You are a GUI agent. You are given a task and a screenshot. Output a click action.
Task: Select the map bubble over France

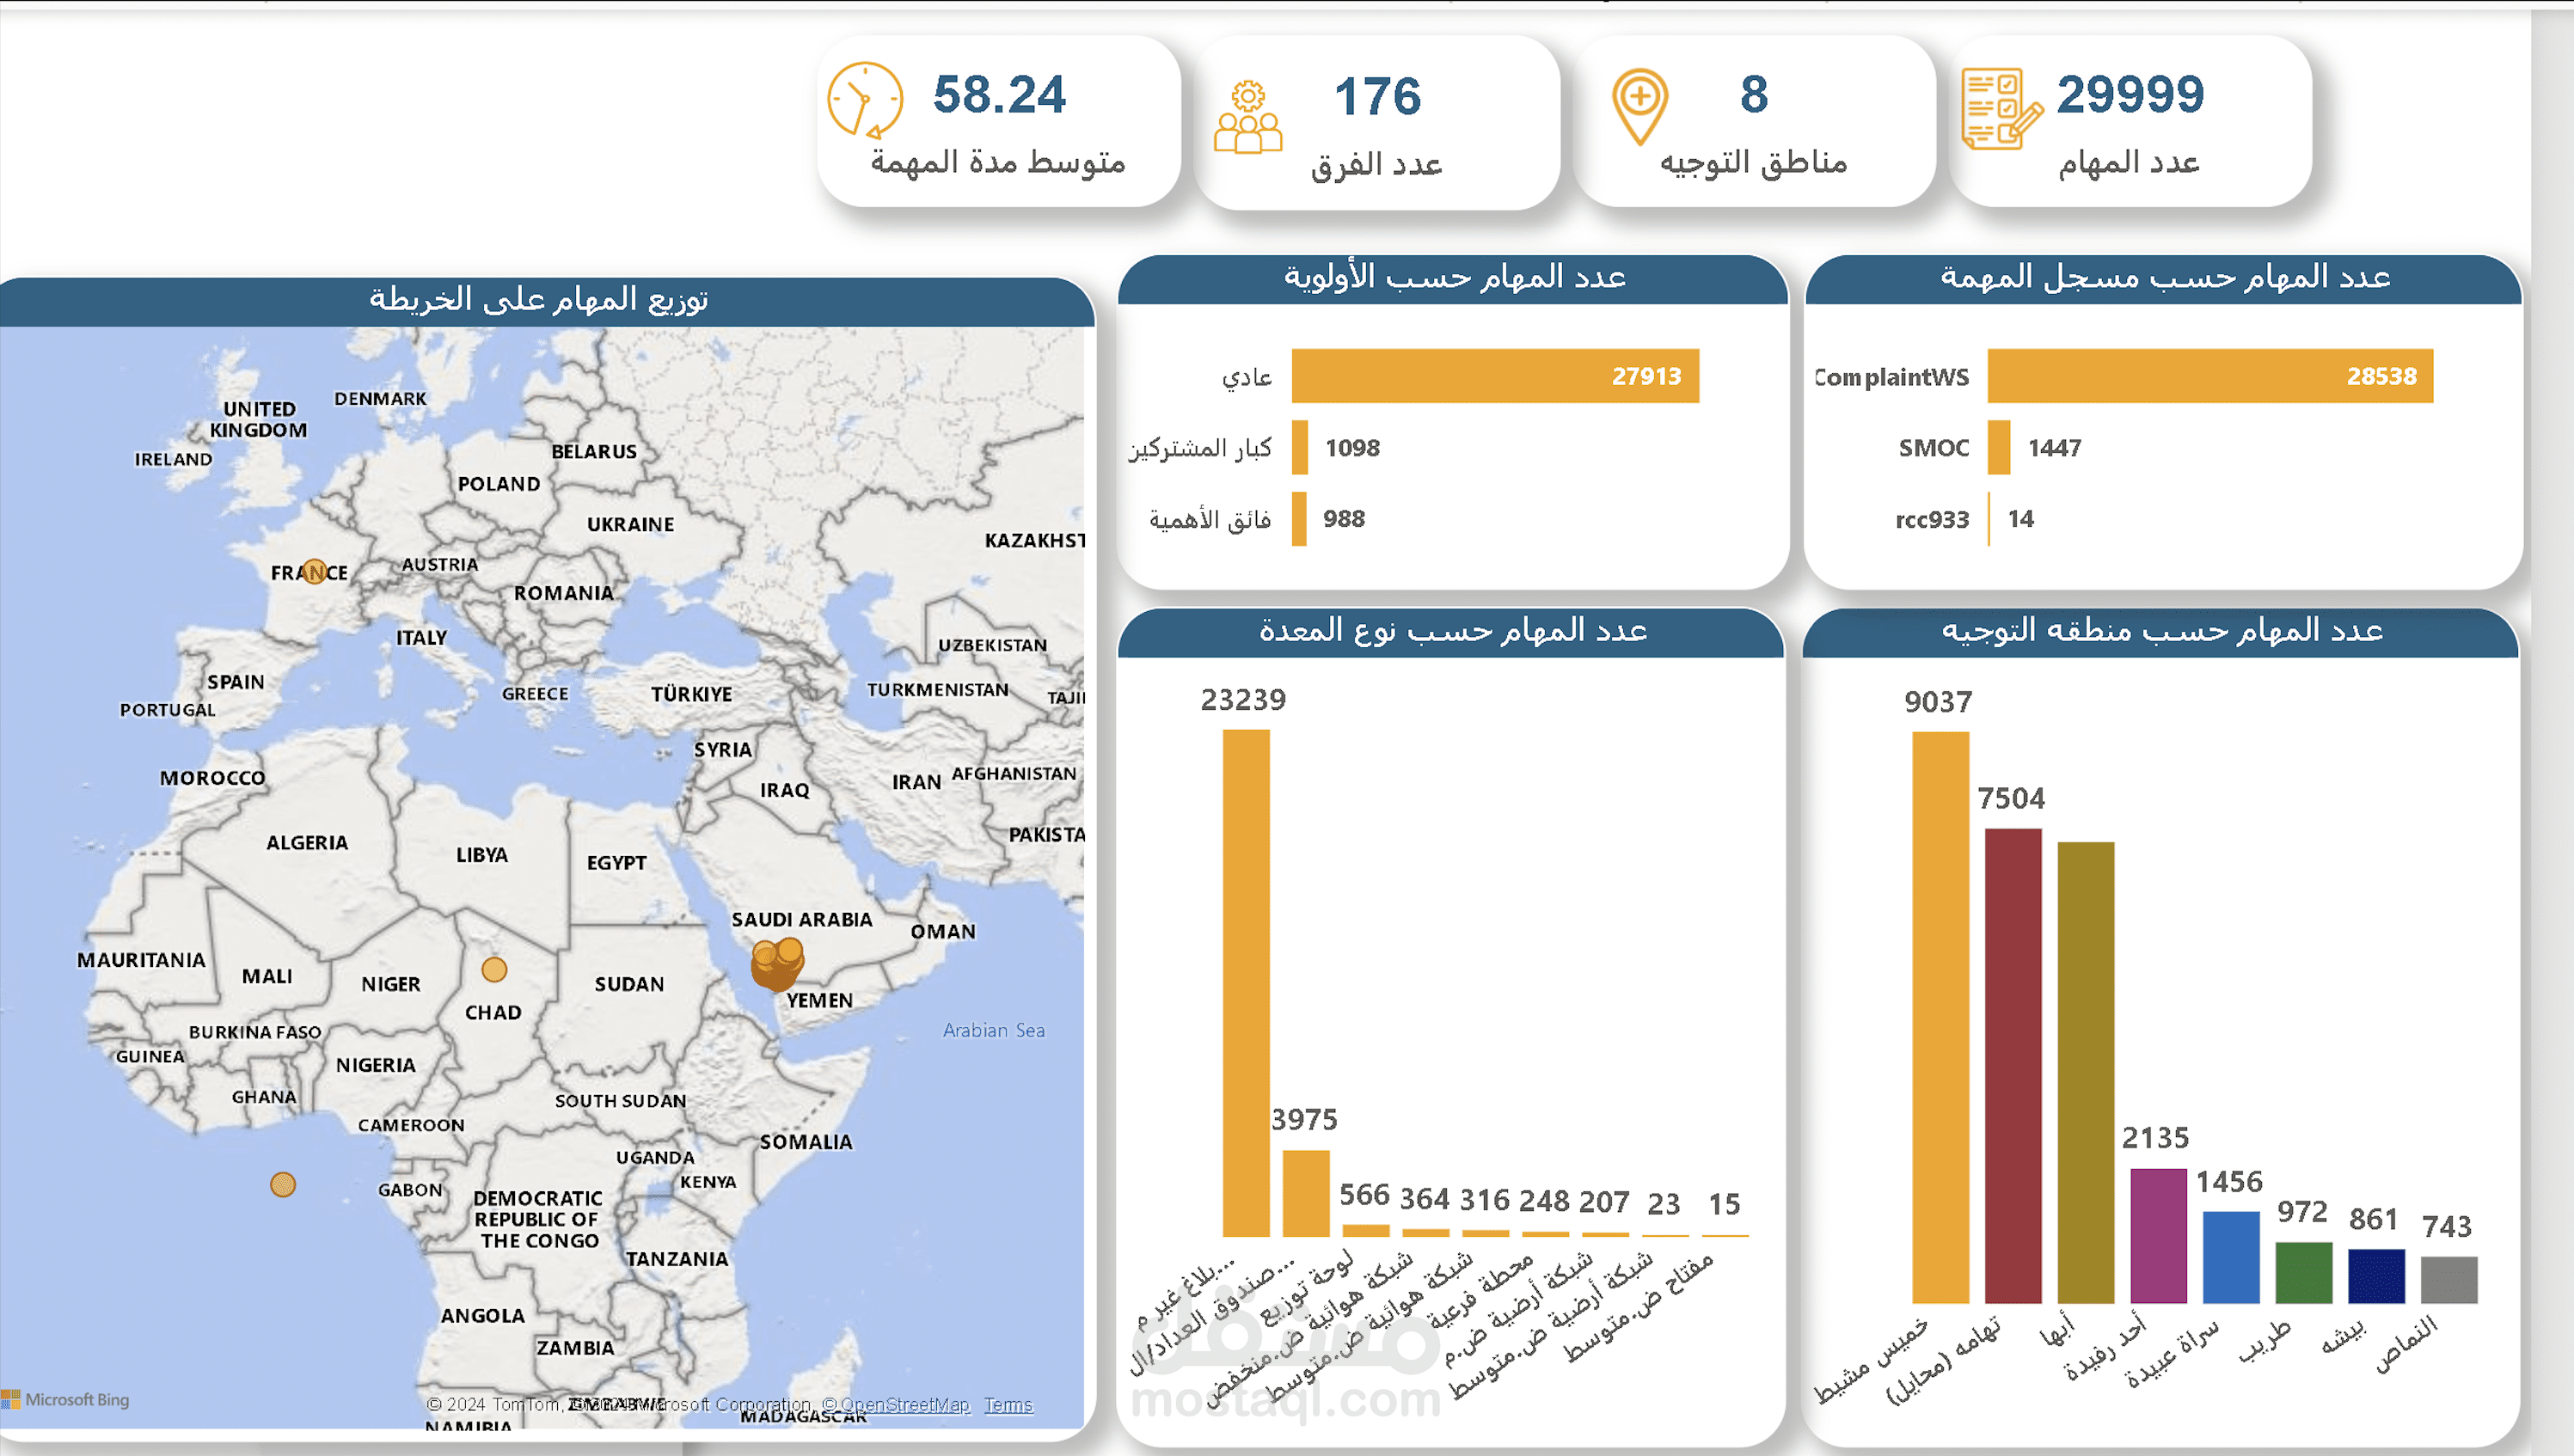[x=314, y=572]
